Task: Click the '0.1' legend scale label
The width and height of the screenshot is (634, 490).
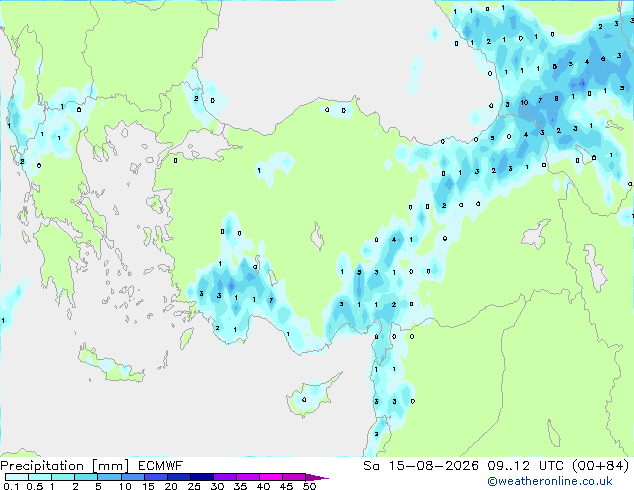Action: point(11,486)
